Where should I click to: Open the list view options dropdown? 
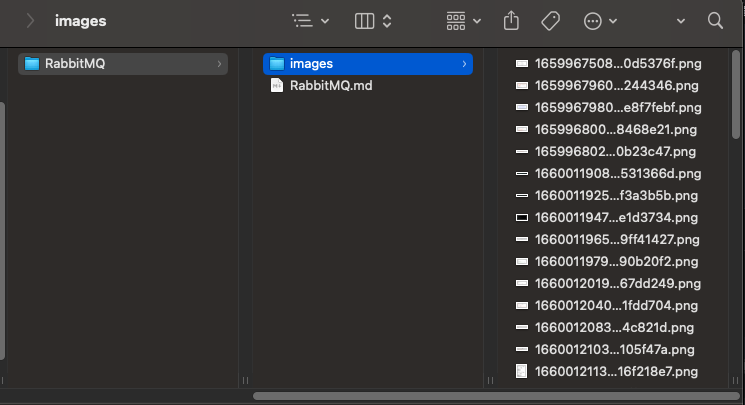(x=308, y=21)
